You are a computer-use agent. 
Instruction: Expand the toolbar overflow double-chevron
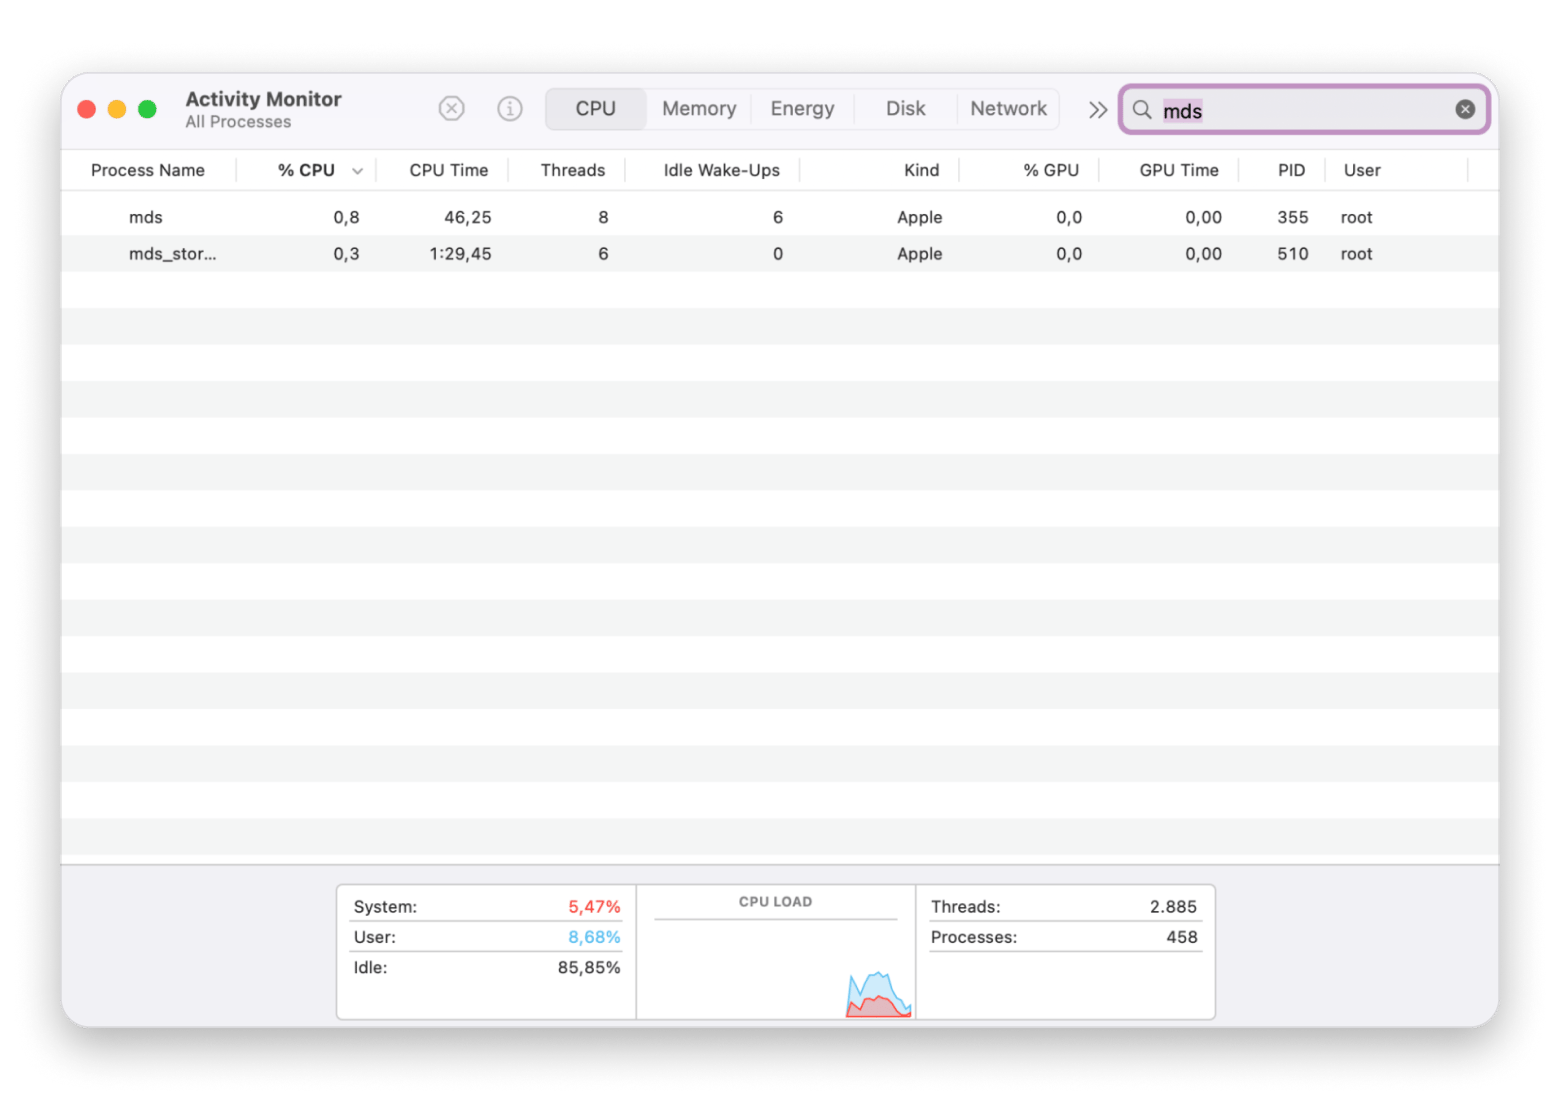(1098, 110)
